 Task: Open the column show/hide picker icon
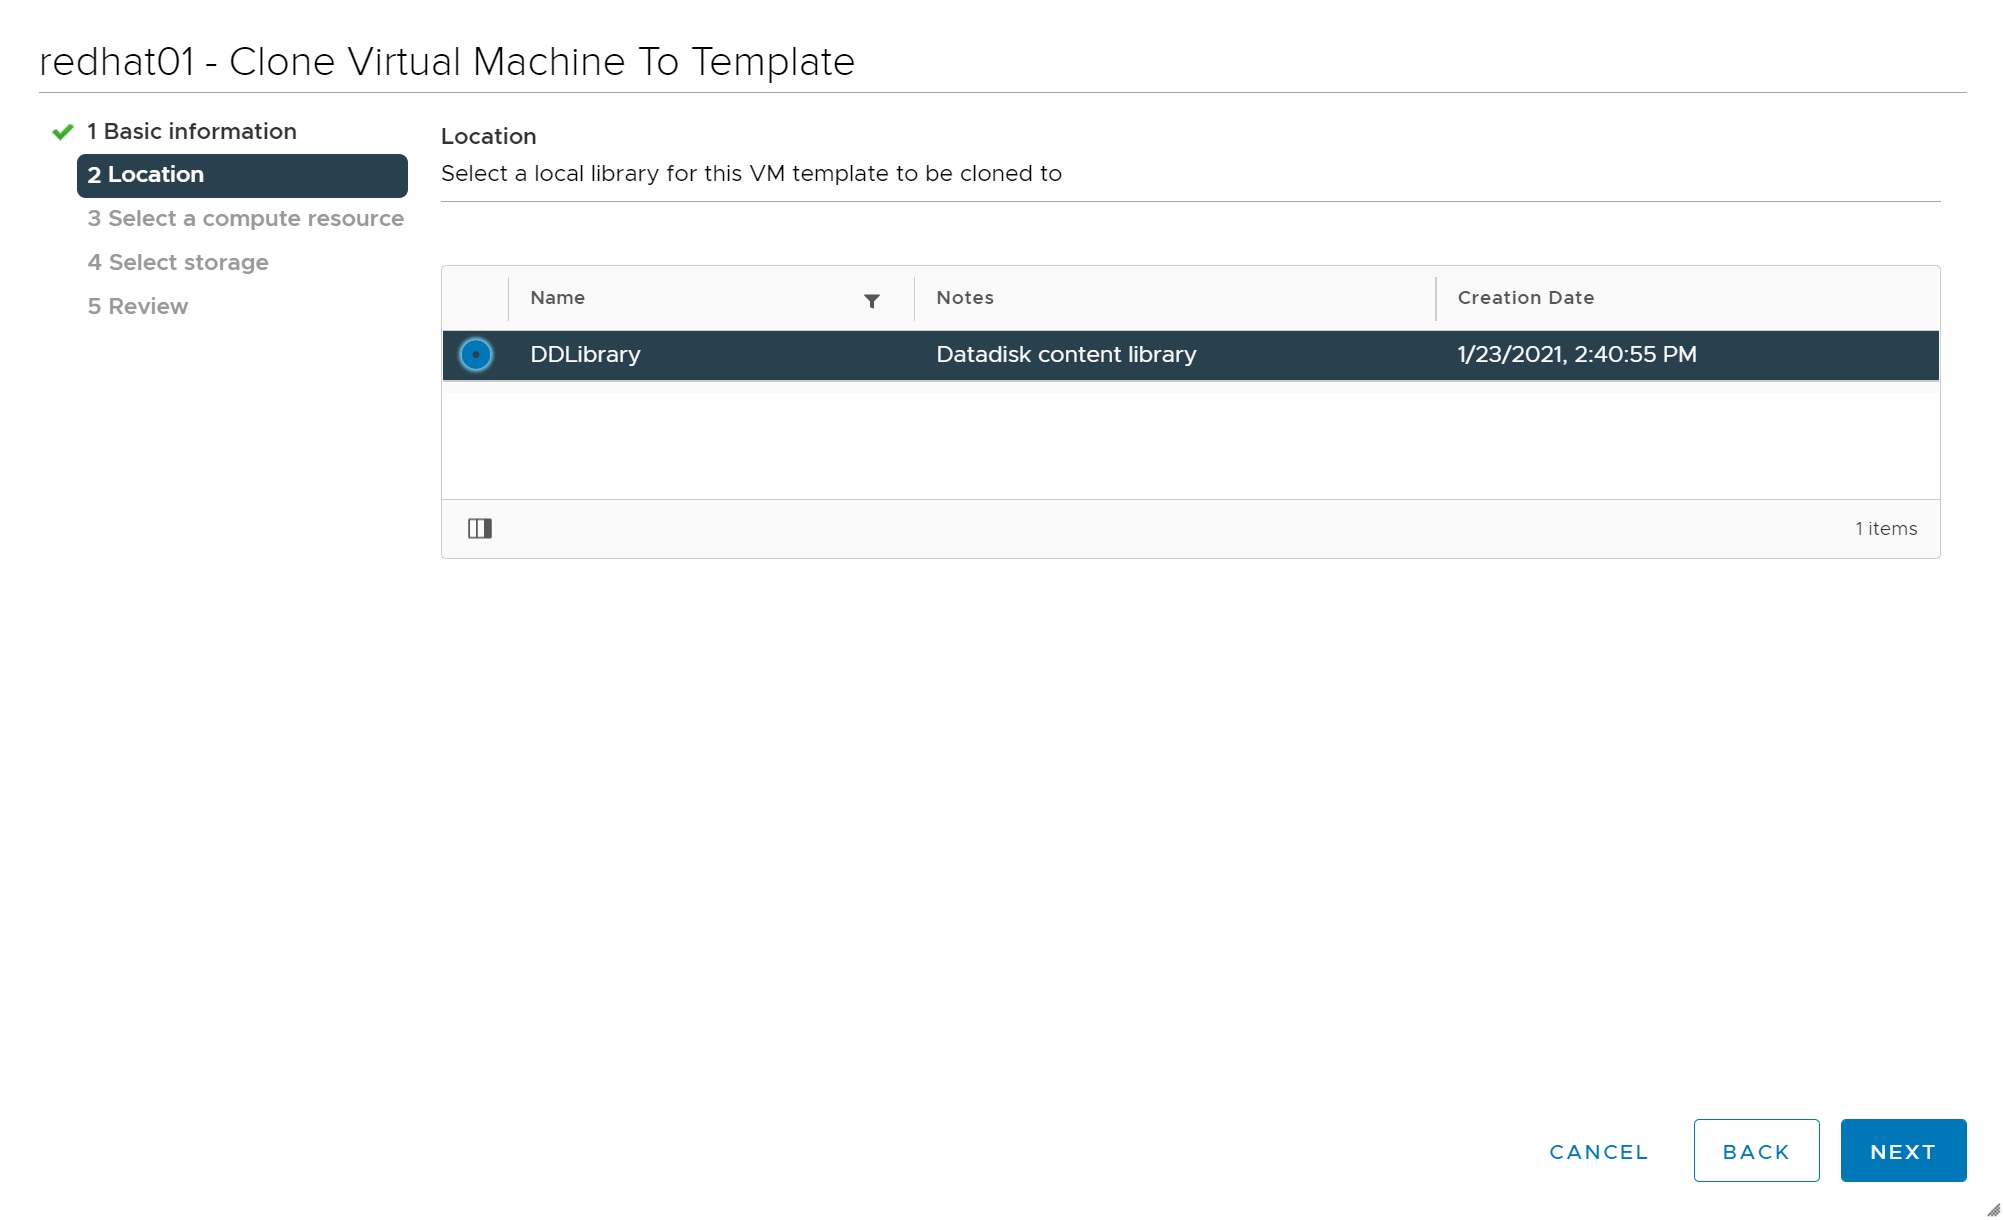tap(480, 528)
